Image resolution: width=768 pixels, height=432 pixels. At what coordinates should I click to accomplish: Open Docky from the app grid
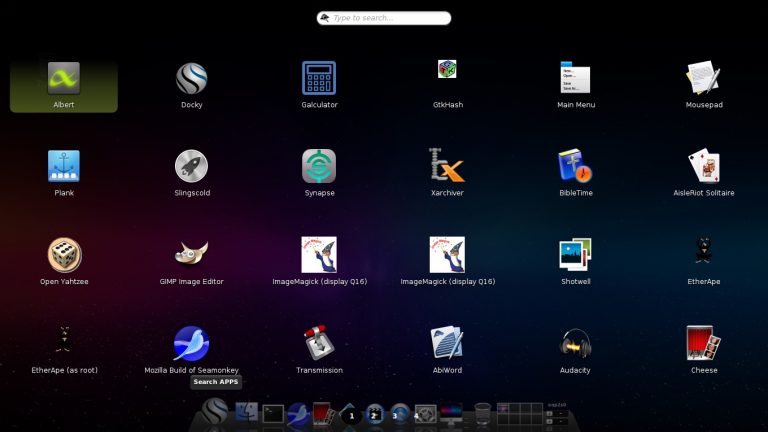(x=192, y=79)
